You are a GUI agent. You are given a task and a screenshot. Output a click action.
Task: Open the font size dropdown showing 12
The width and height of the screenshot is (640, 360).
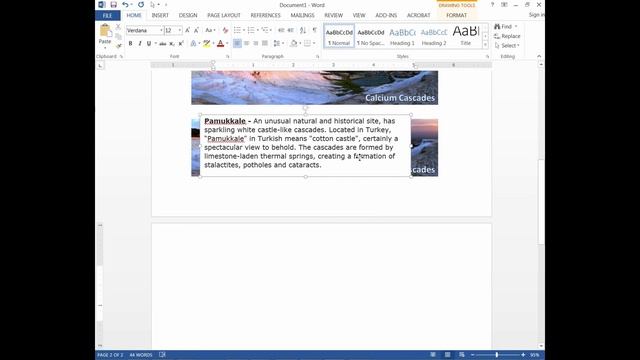(180, 31)
